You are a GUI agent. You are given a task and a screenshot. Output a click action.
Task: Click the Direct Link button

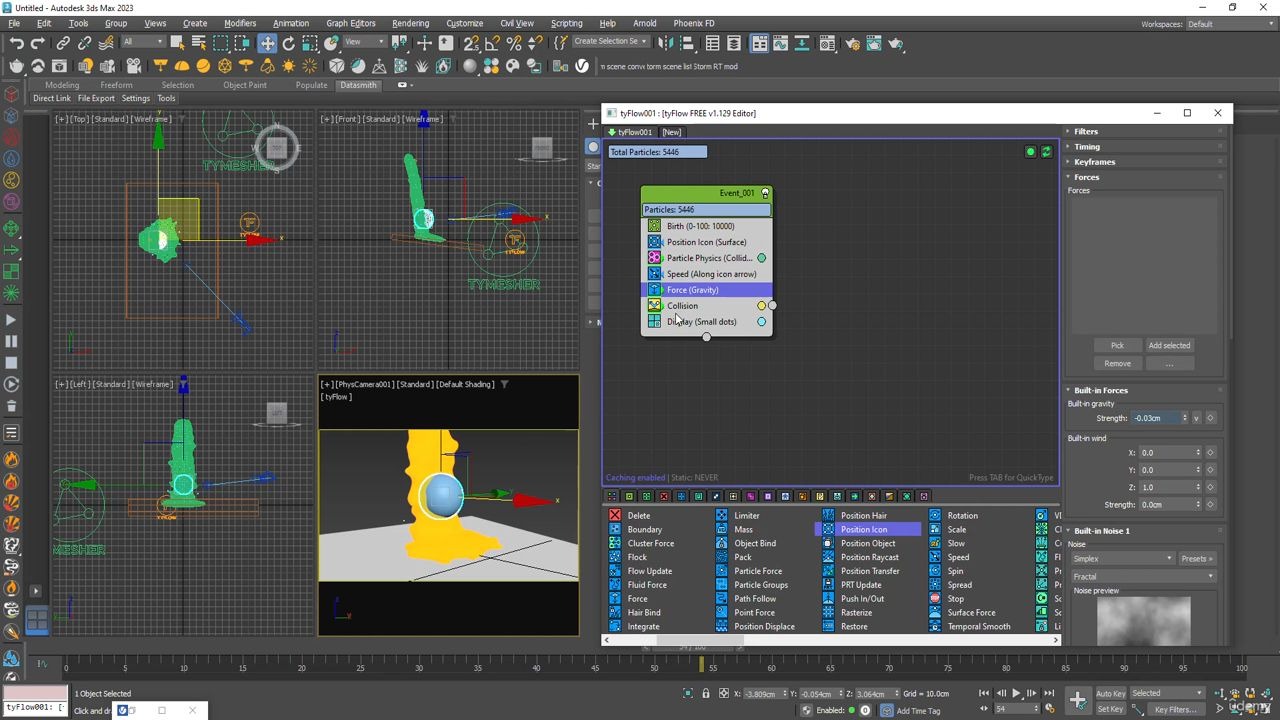(x=52, y=99)
